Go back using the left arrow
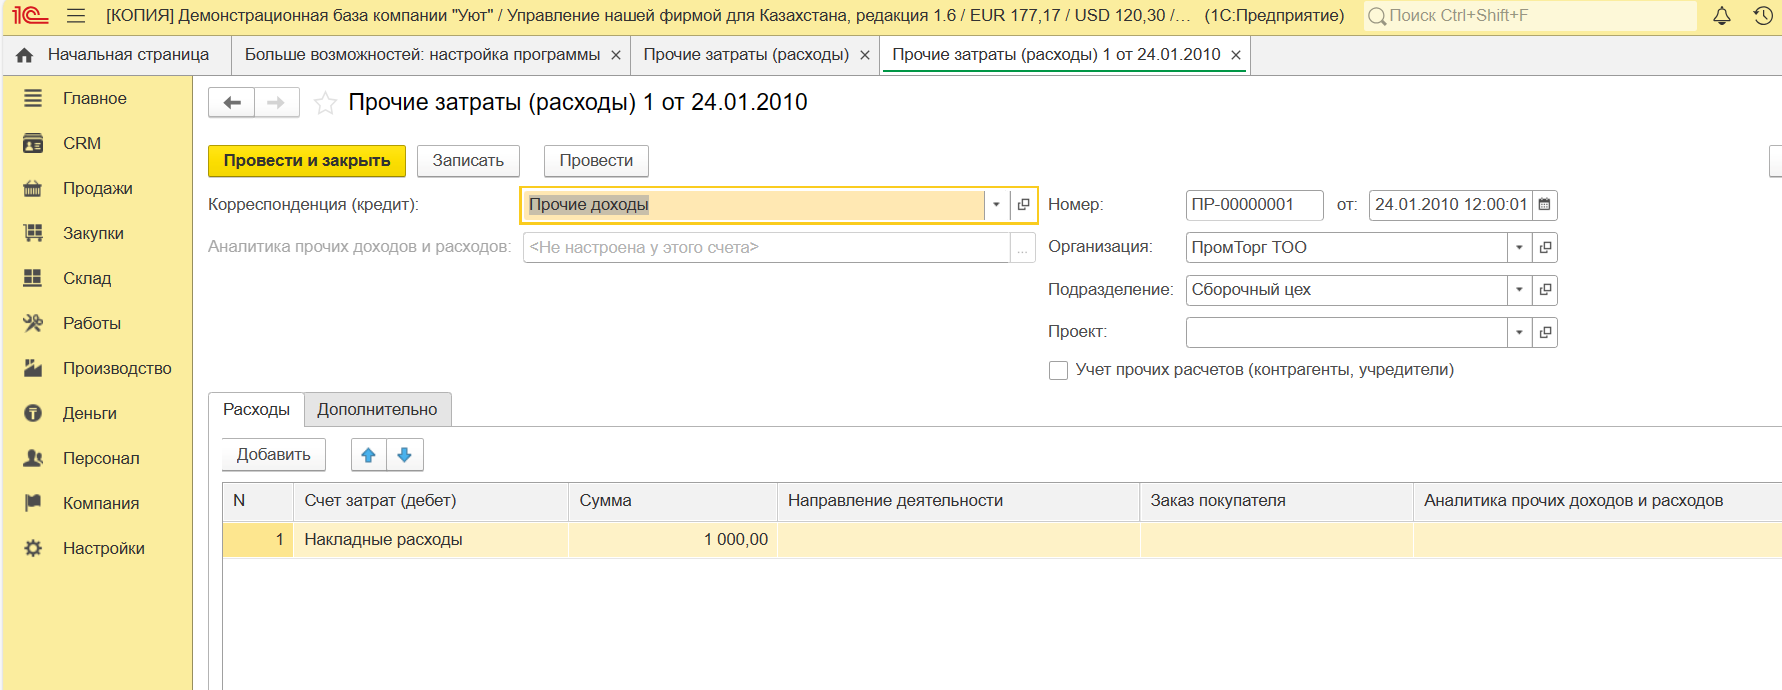Viewport: 1782px width, 690px height. [x=232, y=103]
